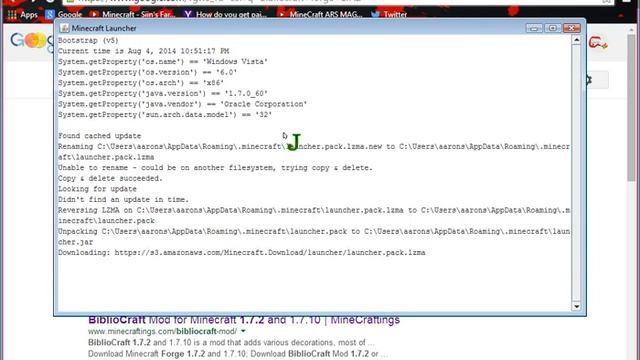Click the launcher log scroll up arrow
This screenshot has height=360, width=640.
coord(576,40)
